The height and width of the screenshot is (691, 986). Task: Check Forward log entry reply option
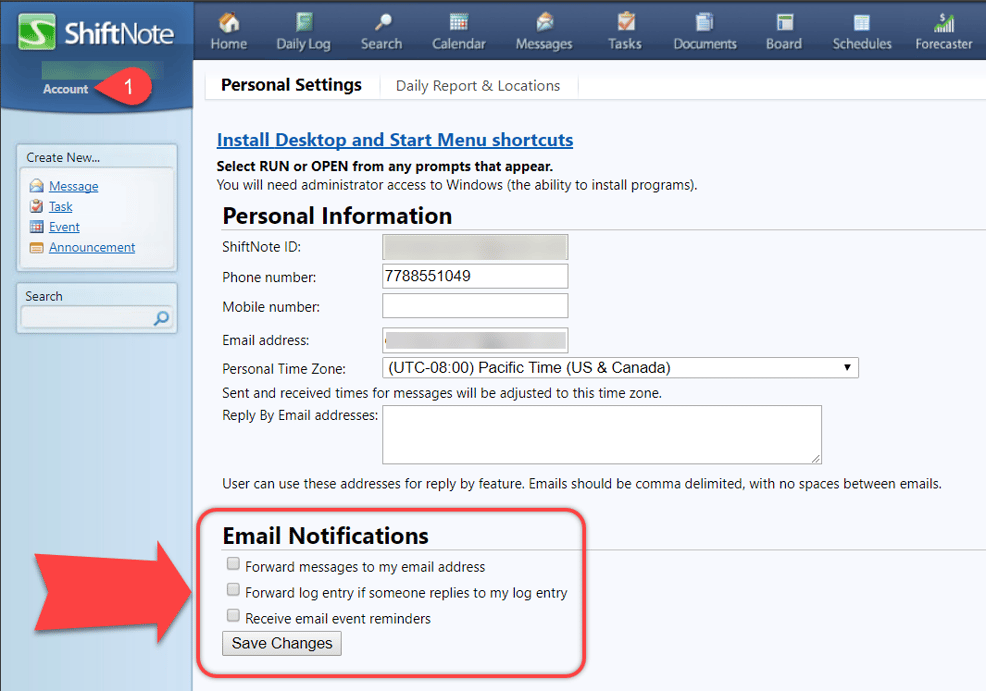coord(233,590)
